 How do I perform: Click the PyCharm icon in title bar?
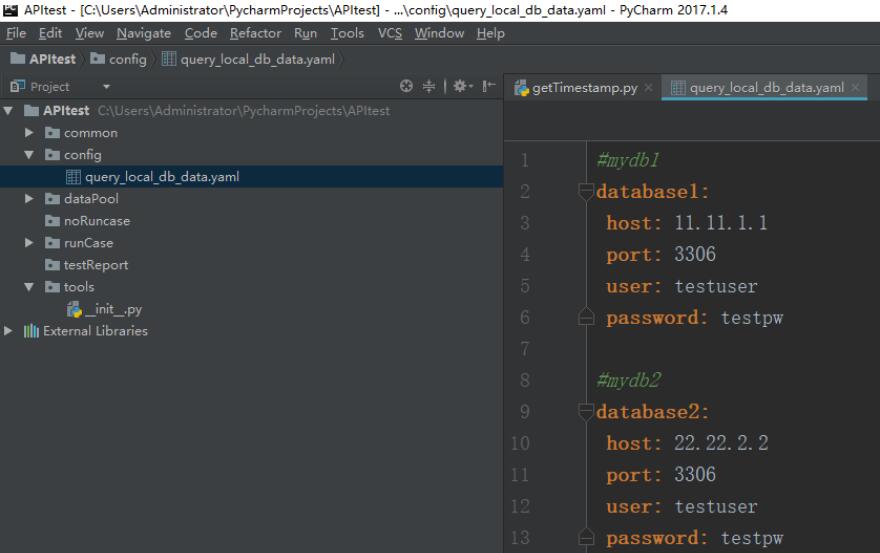click(x=11, y=10)
